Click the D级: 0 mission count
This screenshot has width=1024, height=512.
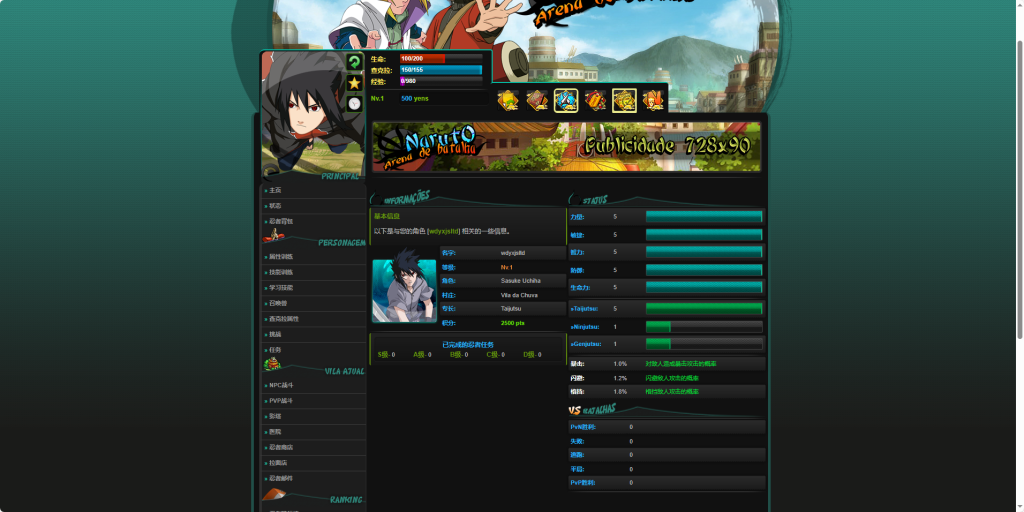(532, 355)
